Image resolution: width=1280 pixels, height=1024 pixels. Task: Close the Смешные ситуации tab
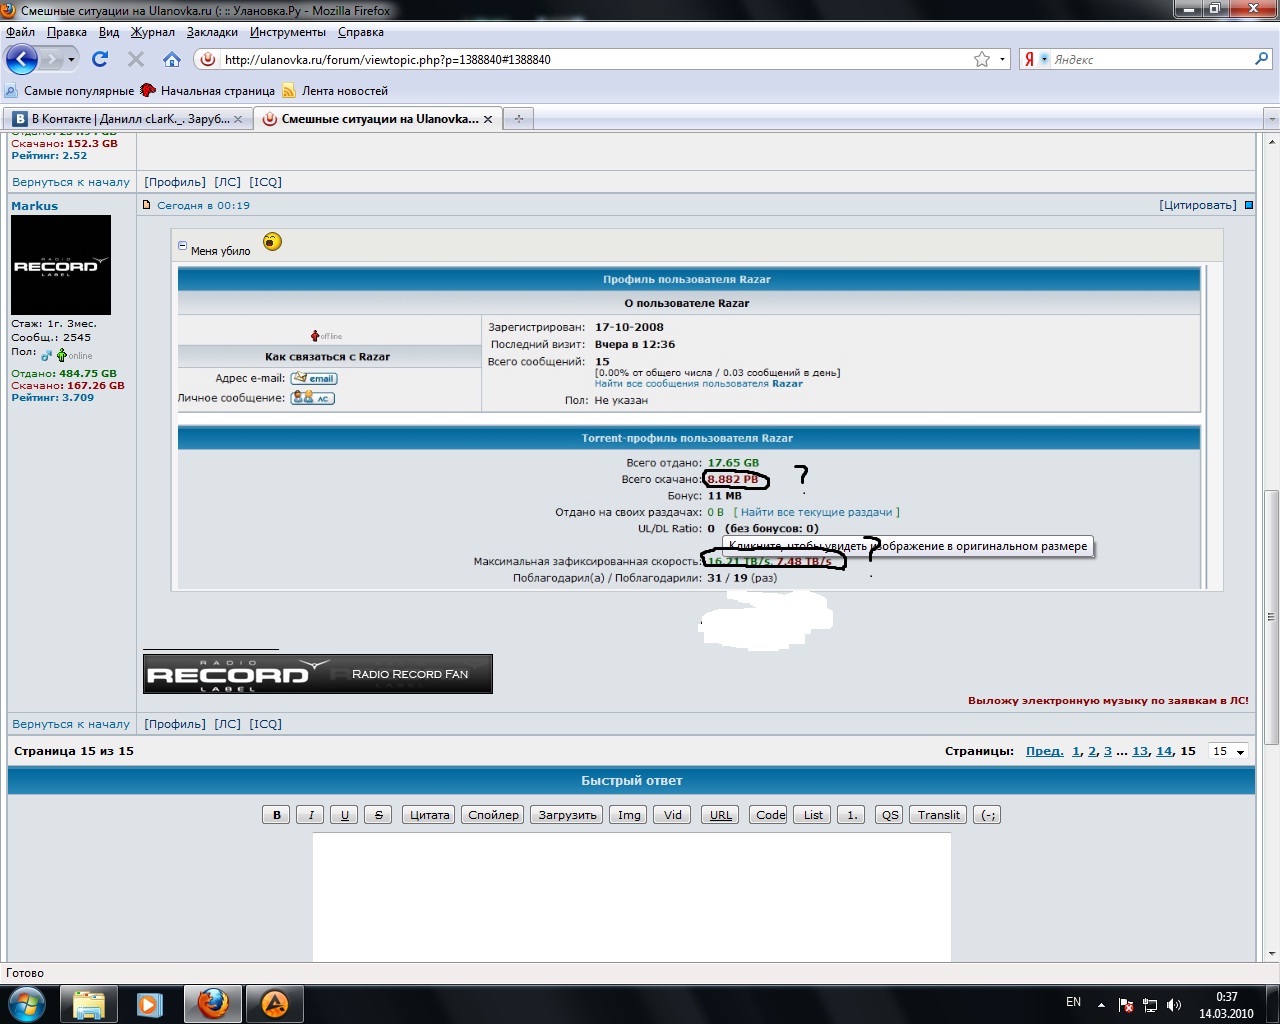click(x=488, y=119)
